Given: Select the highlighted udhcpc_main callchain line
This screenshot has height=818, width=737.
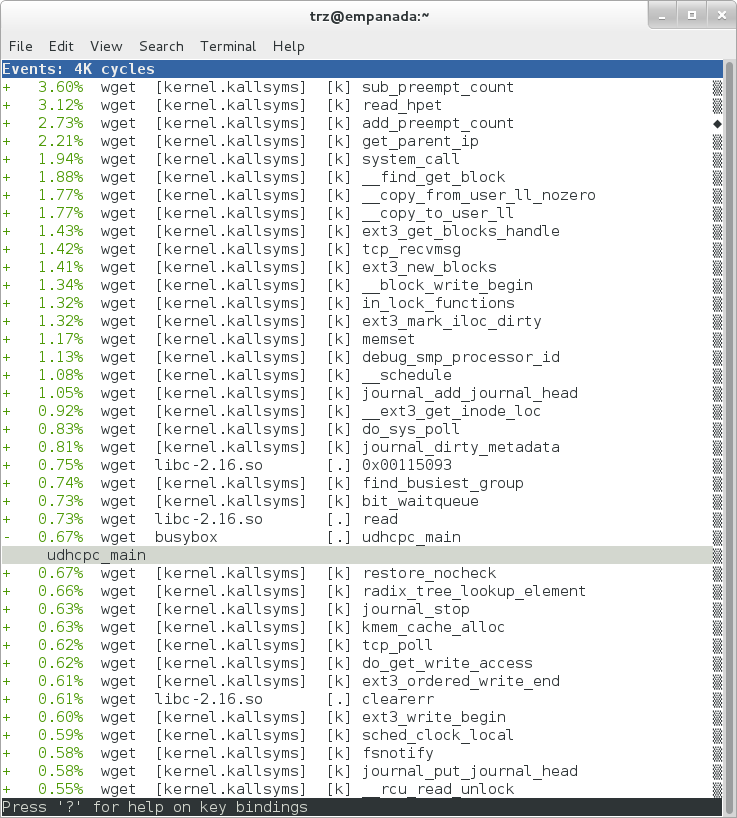Looking at the screenshot, I should [96, 555].
